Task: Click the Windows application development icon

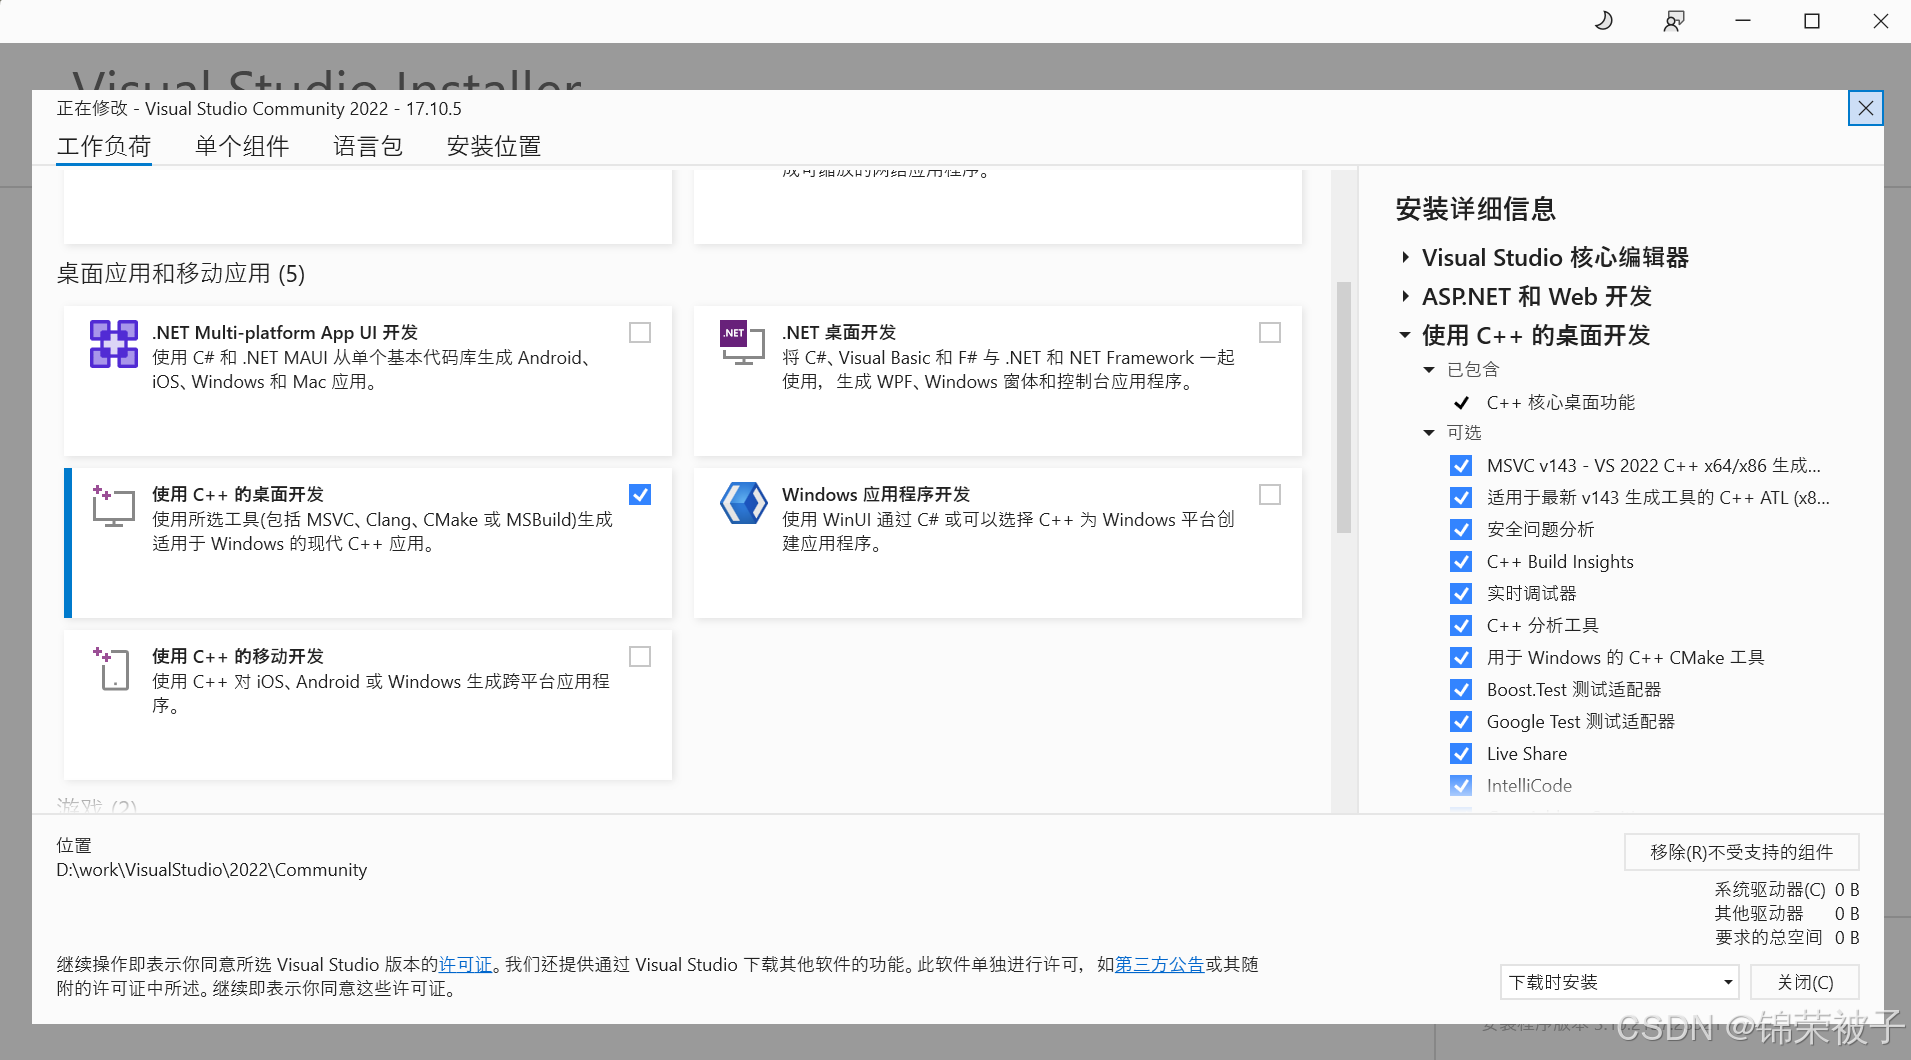Action: click(743, 503)
